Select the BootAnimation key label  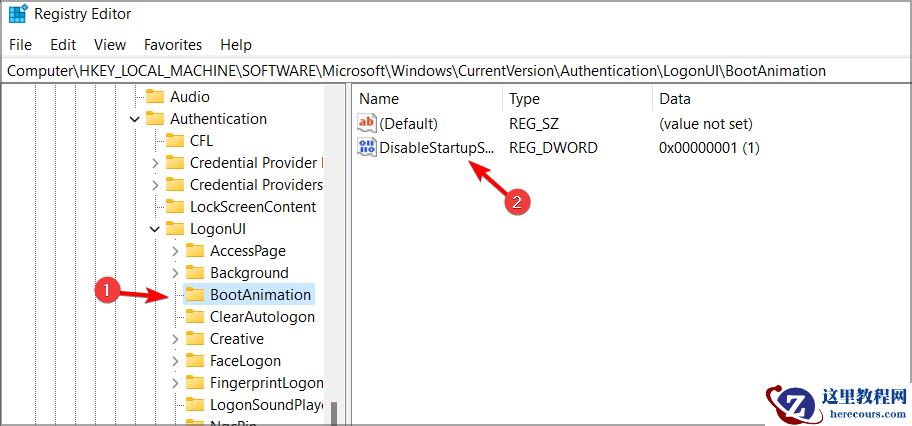tap(261, 295)
